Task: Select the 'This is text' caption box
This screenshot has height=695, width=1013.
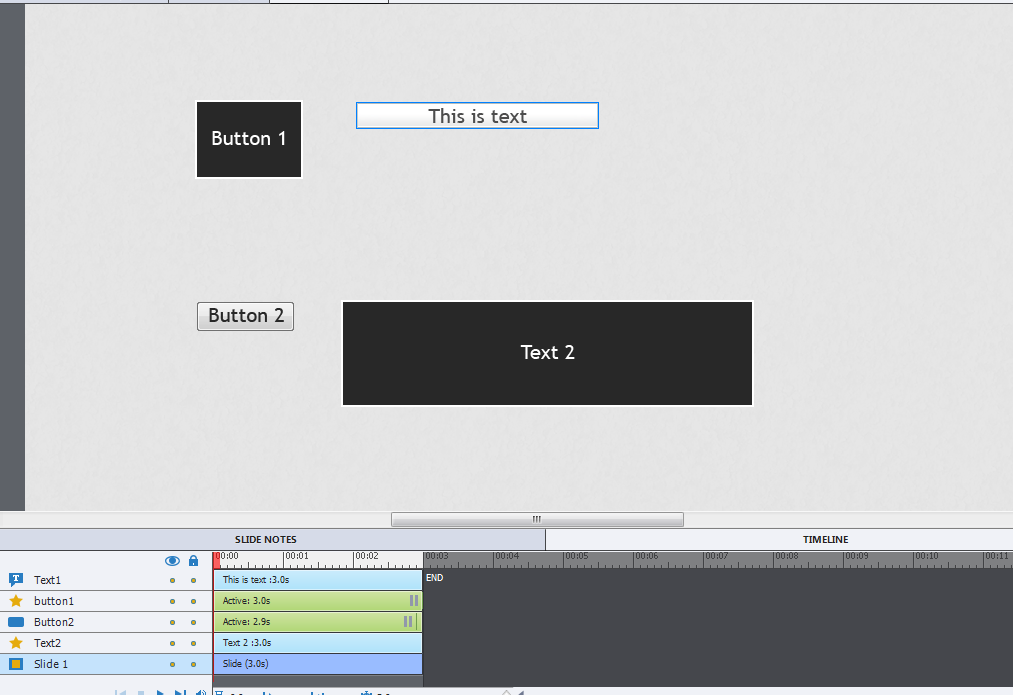Action: pyautogui.click(x=477, y=116)
